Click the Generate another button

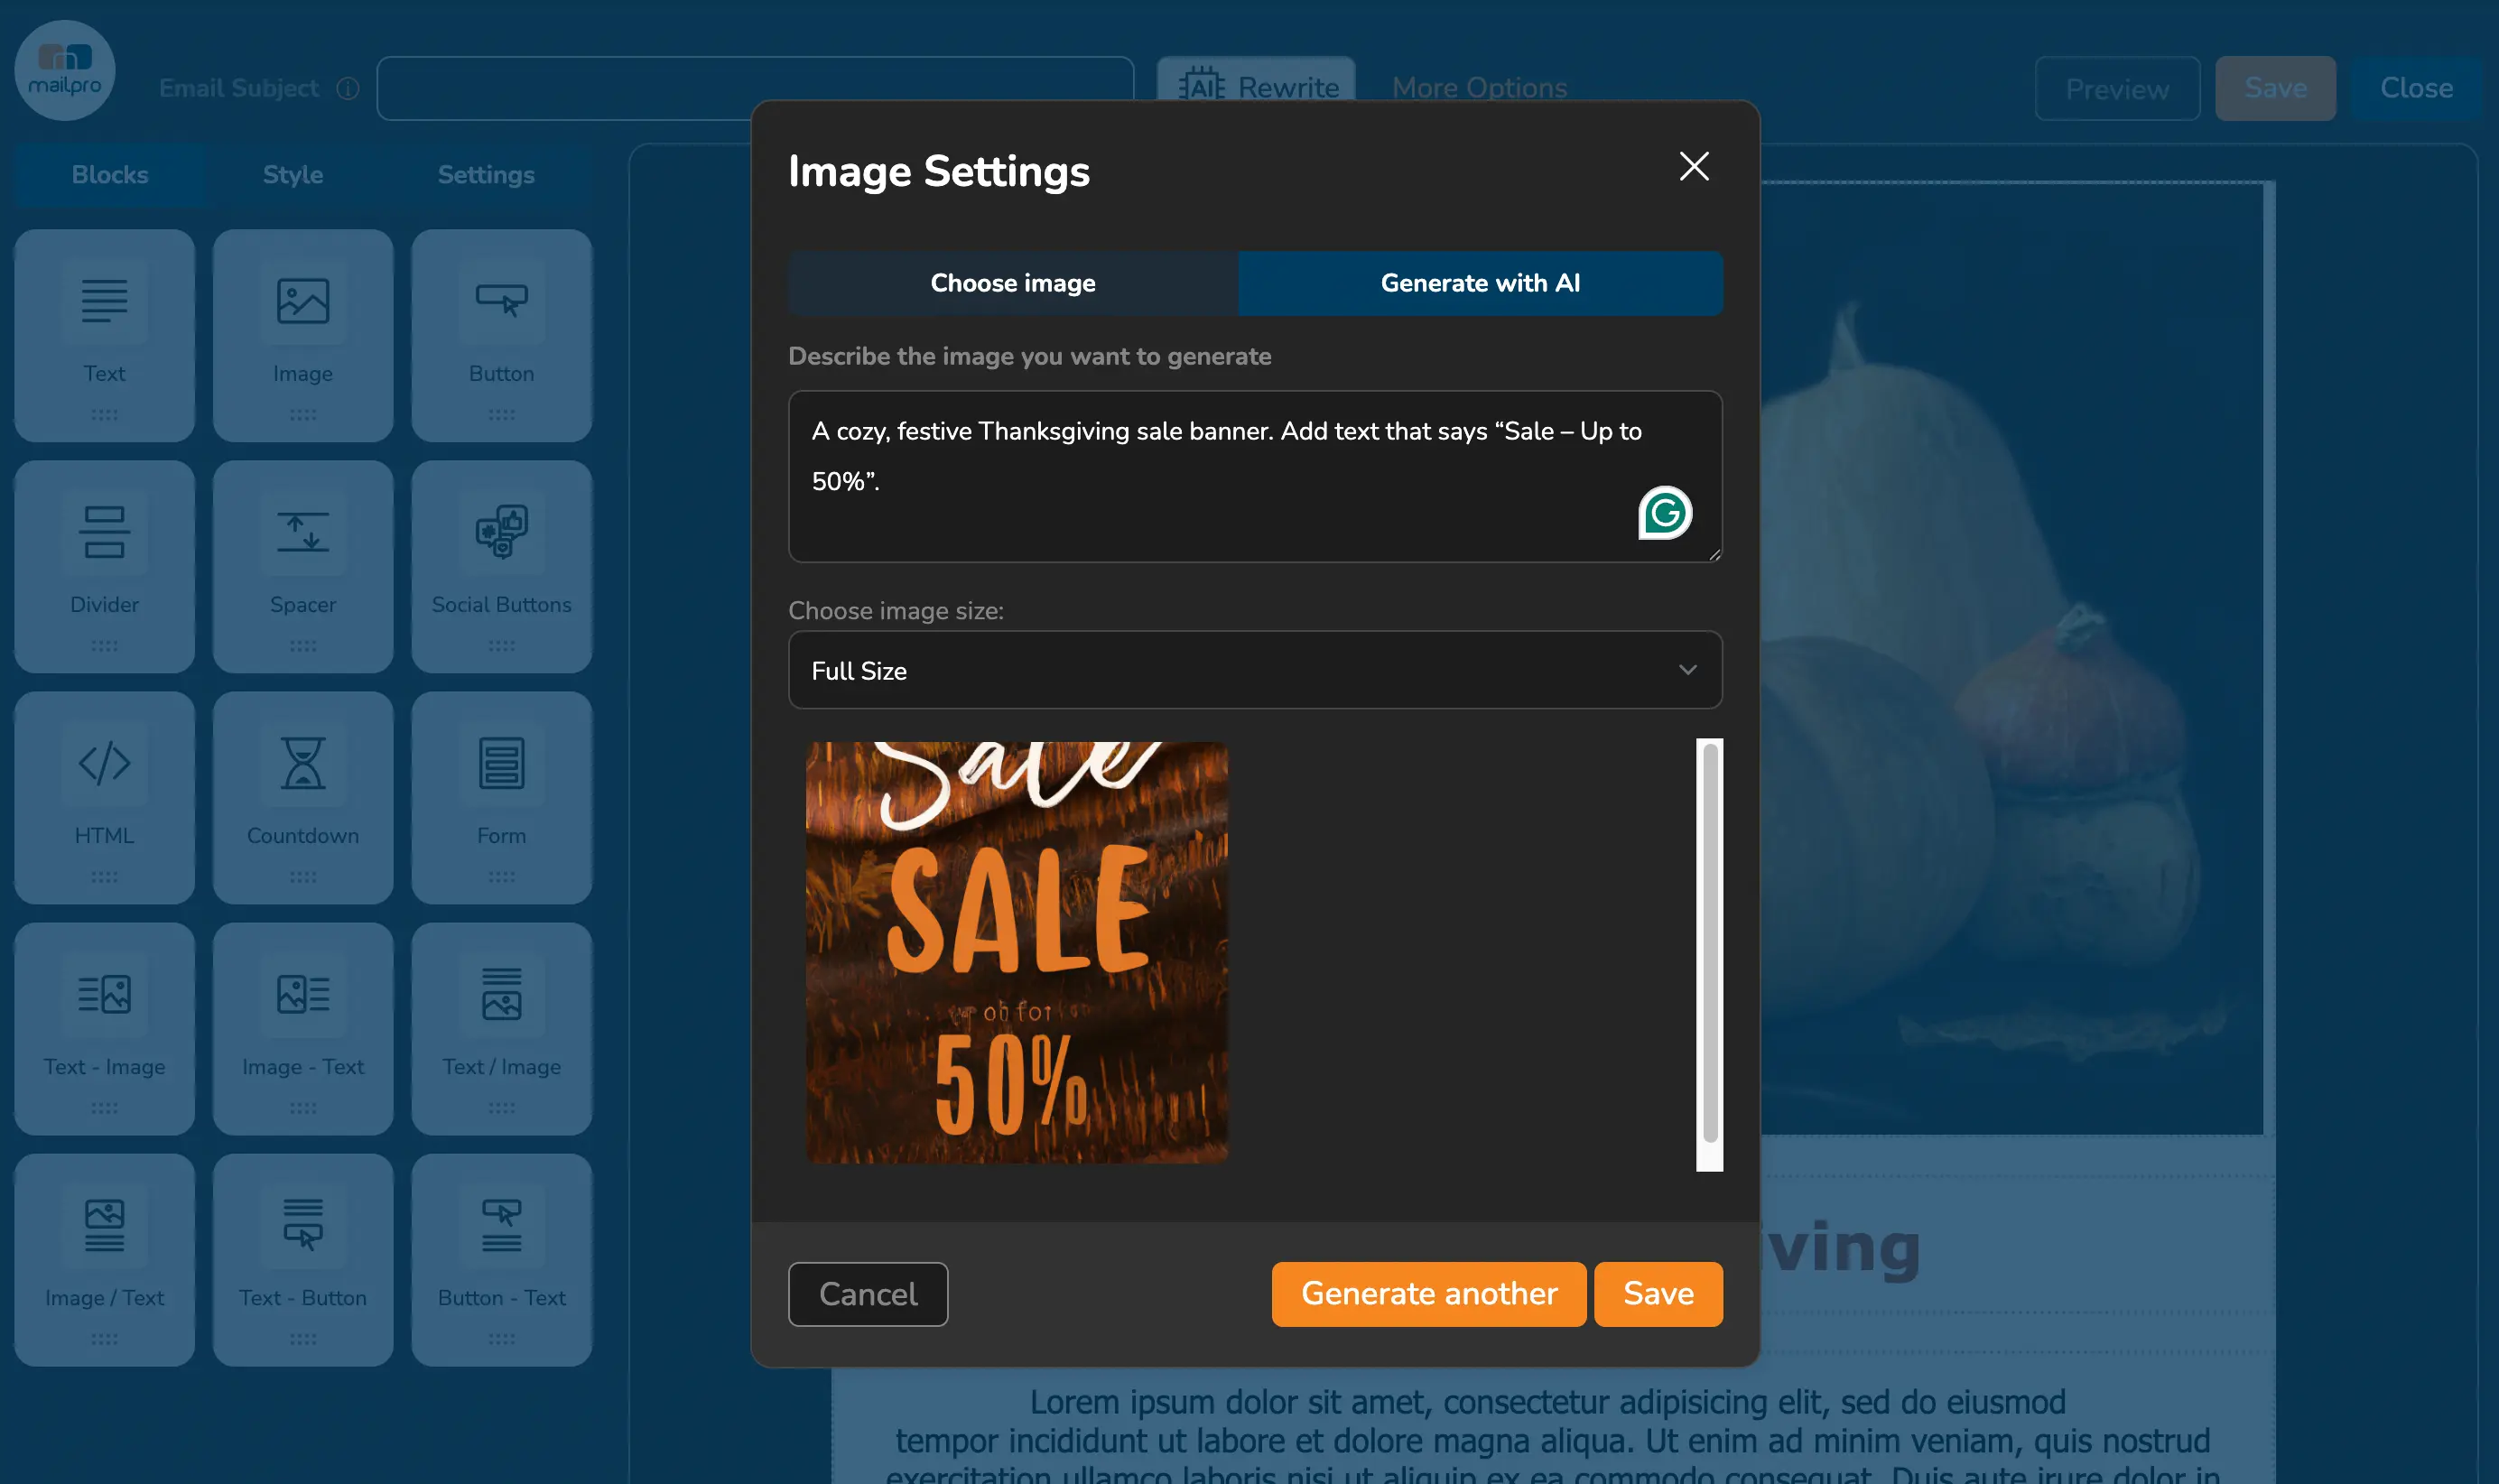1428,1293
